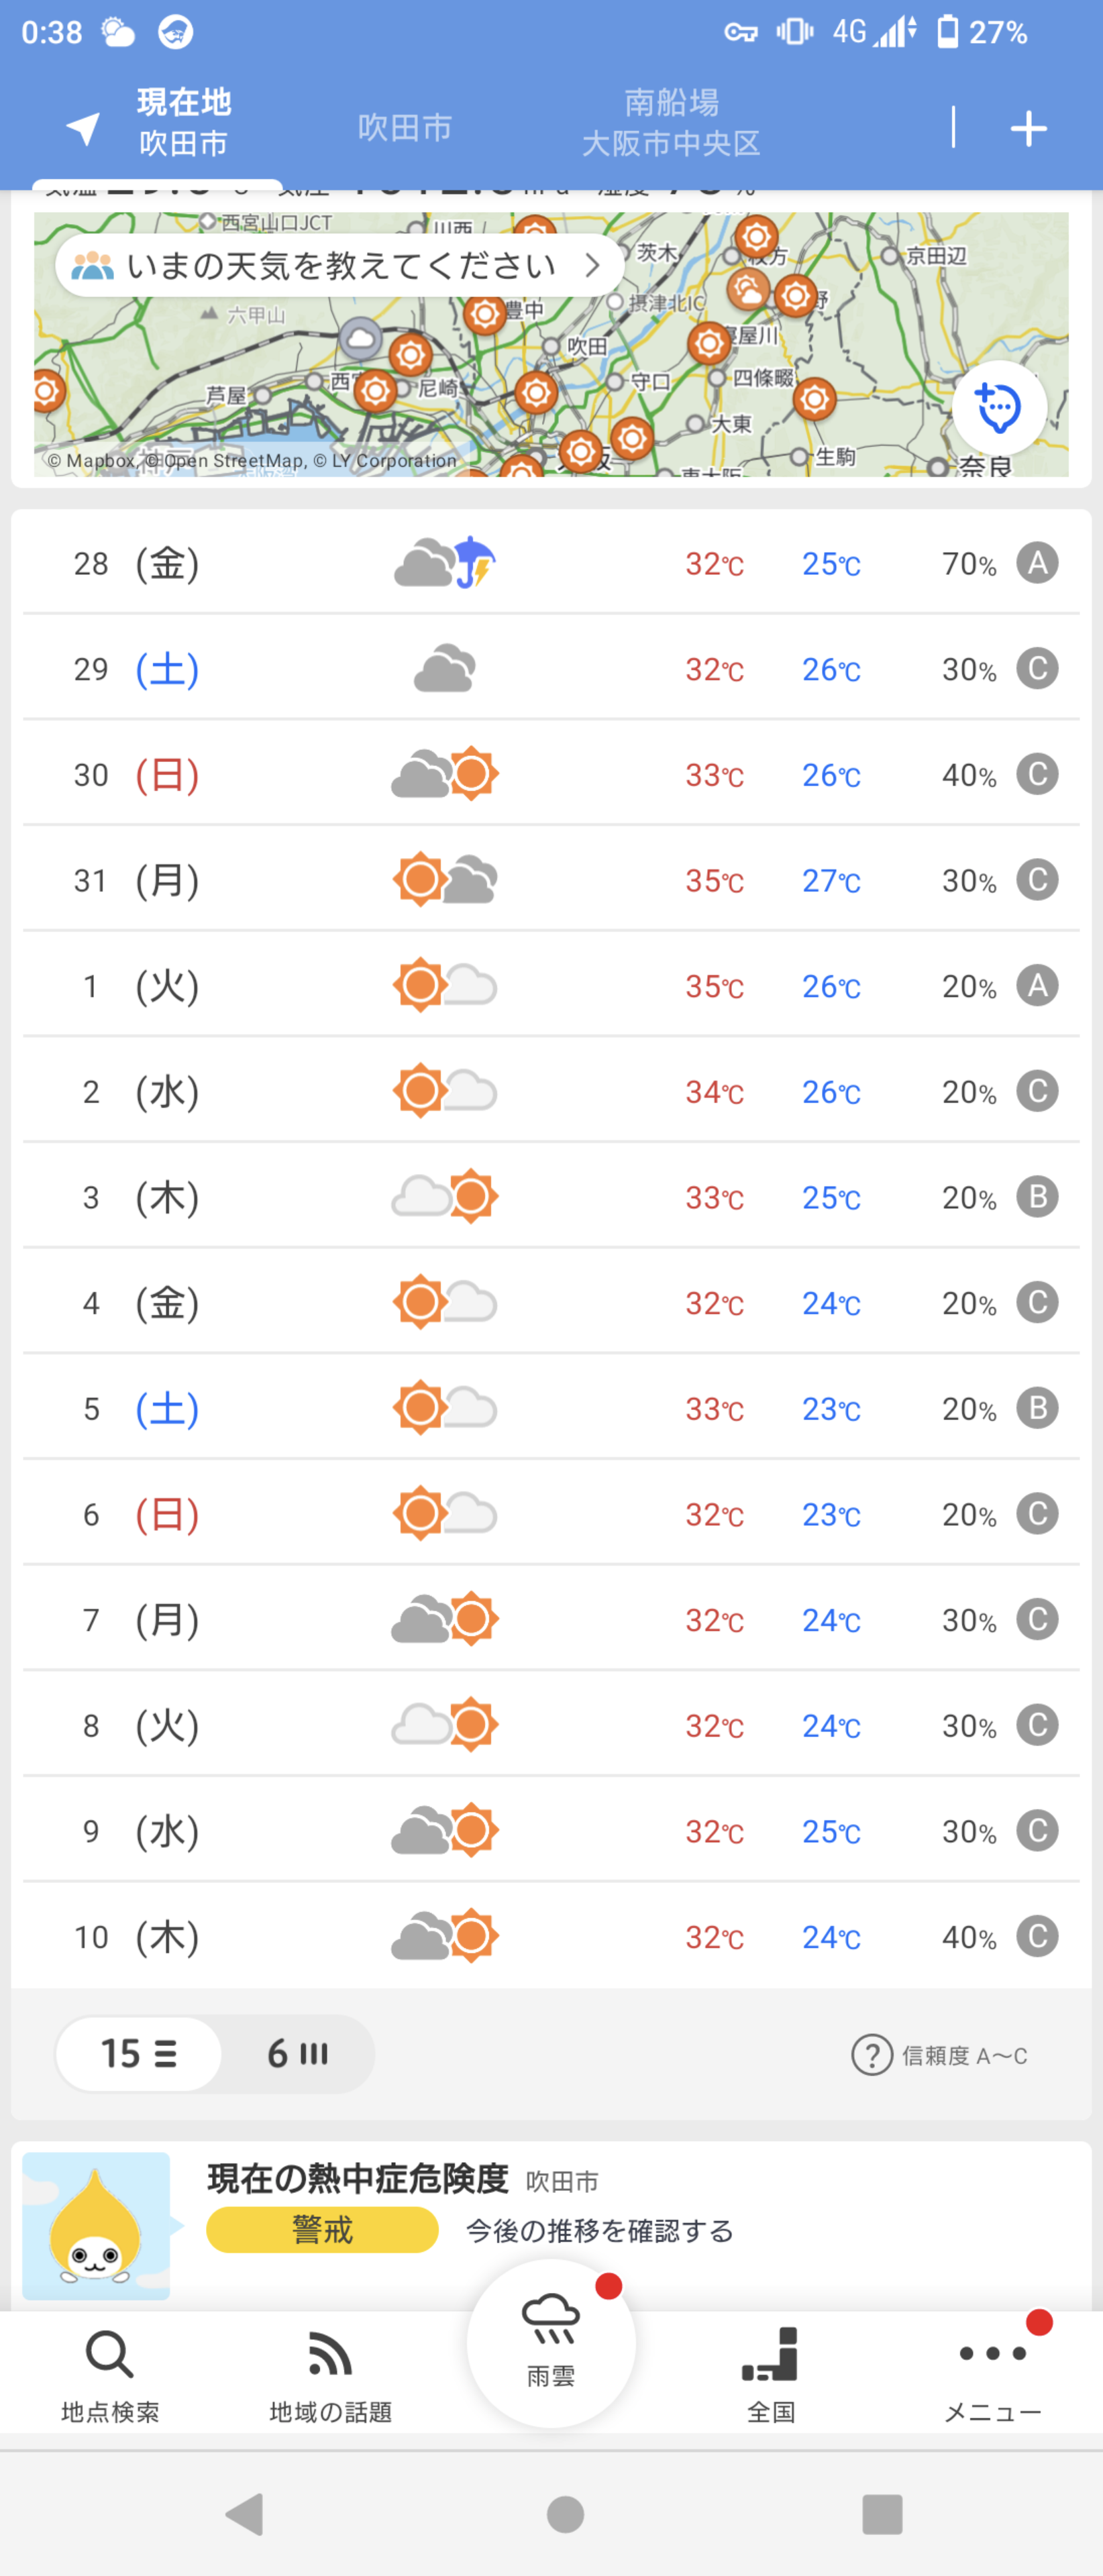Open the 雨雲 rain cloud radar
The image size is (1103, 2576).
pyautogui.click(x=551, y=2342)
